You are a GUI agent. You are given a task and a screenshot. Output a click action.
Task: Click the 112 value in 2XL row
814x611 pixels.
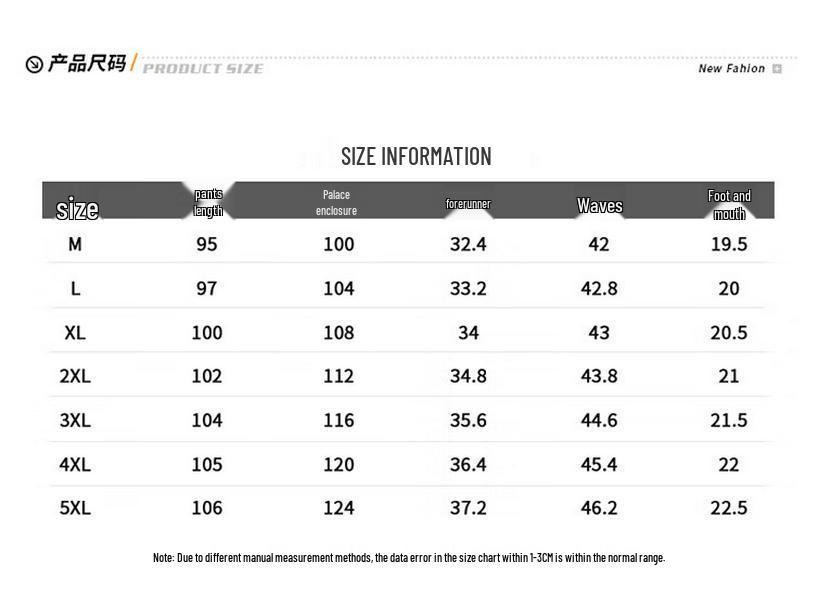point(338,376)
